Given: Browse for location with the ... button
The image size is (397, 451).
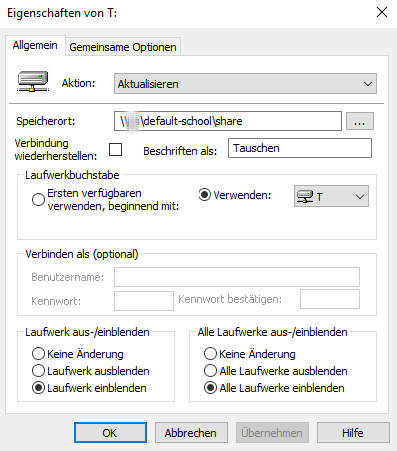Looking at the screenshot, I should (x=360, y=121).
